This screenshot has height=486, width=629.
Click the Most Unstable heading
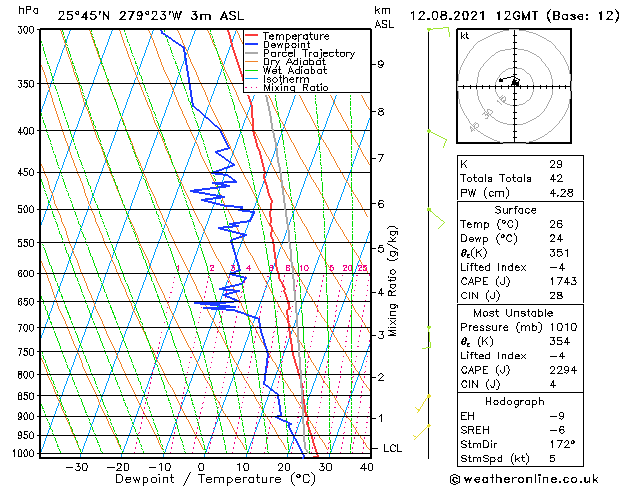513,313
